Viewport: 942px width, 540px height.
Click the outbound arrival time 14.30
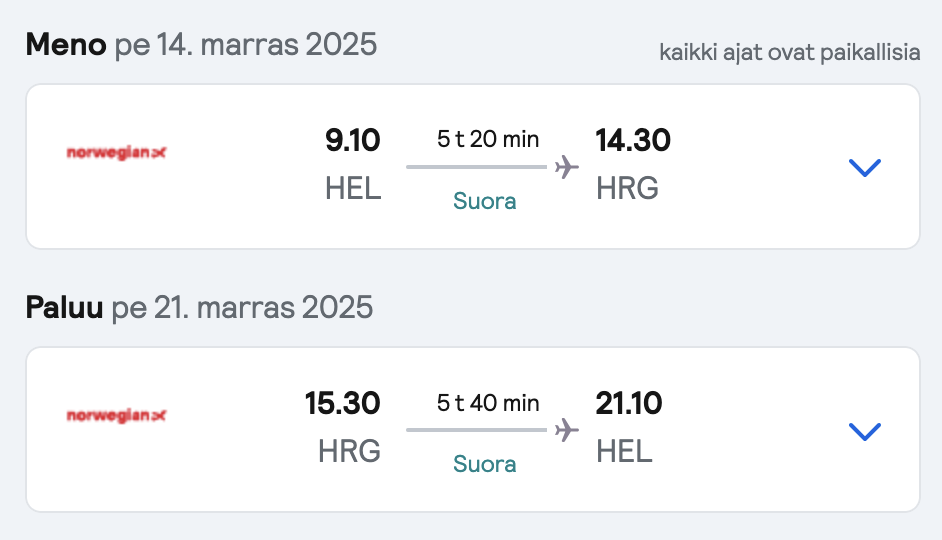pyautogui.click(x=633, y=140)
